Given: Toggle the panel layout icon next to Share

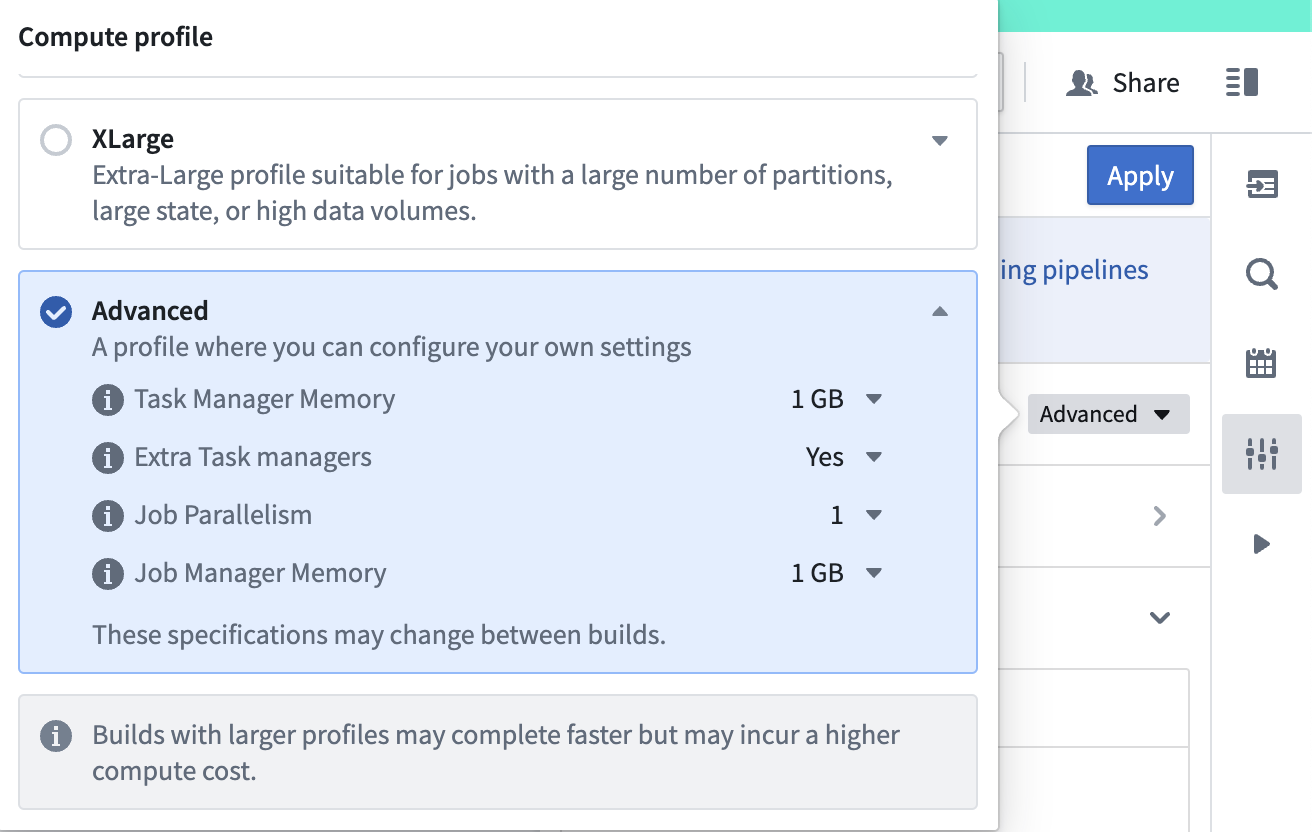Looking at the screenshot, I should coord(1241,82).
